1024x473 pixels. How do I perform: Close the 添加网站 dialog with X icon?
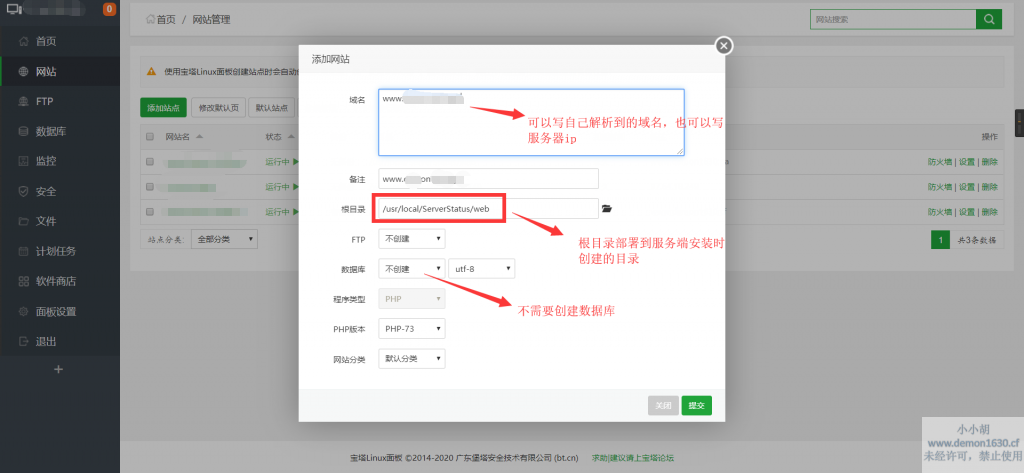click(x=724, y=45)
